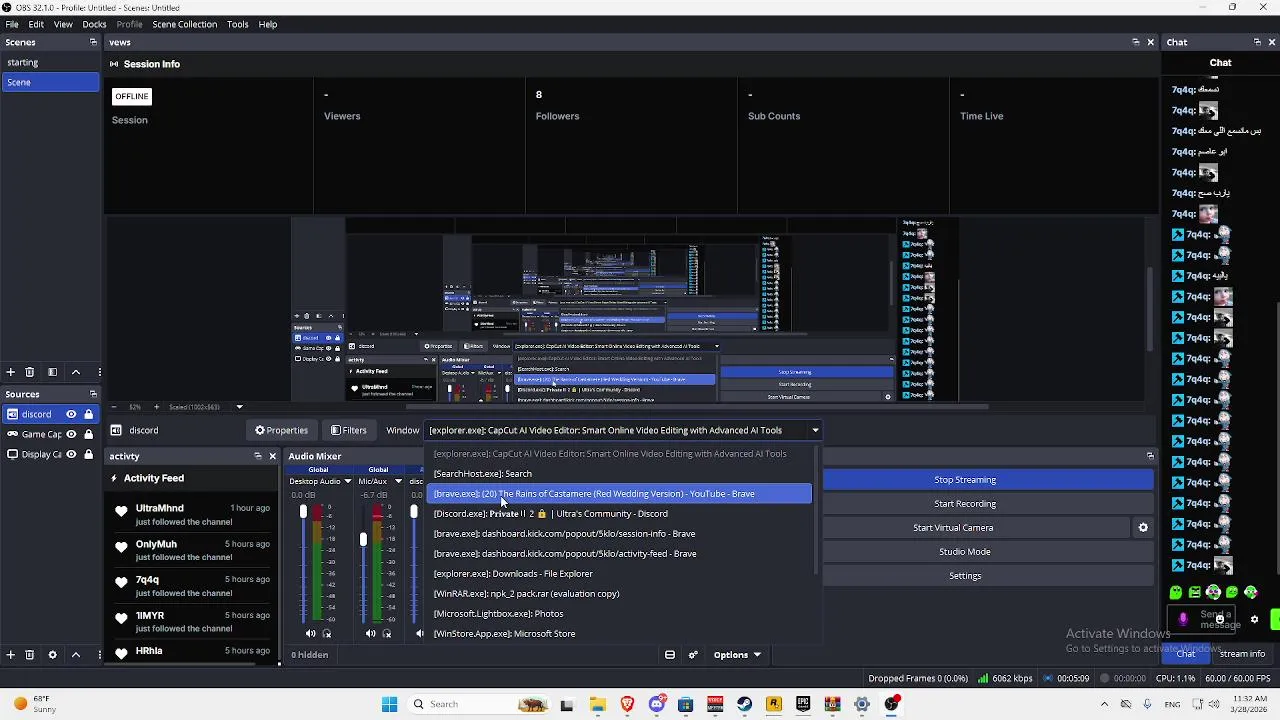Select the SearchHost.exe Search window option
1280x720 pixels.
[620, 474]
